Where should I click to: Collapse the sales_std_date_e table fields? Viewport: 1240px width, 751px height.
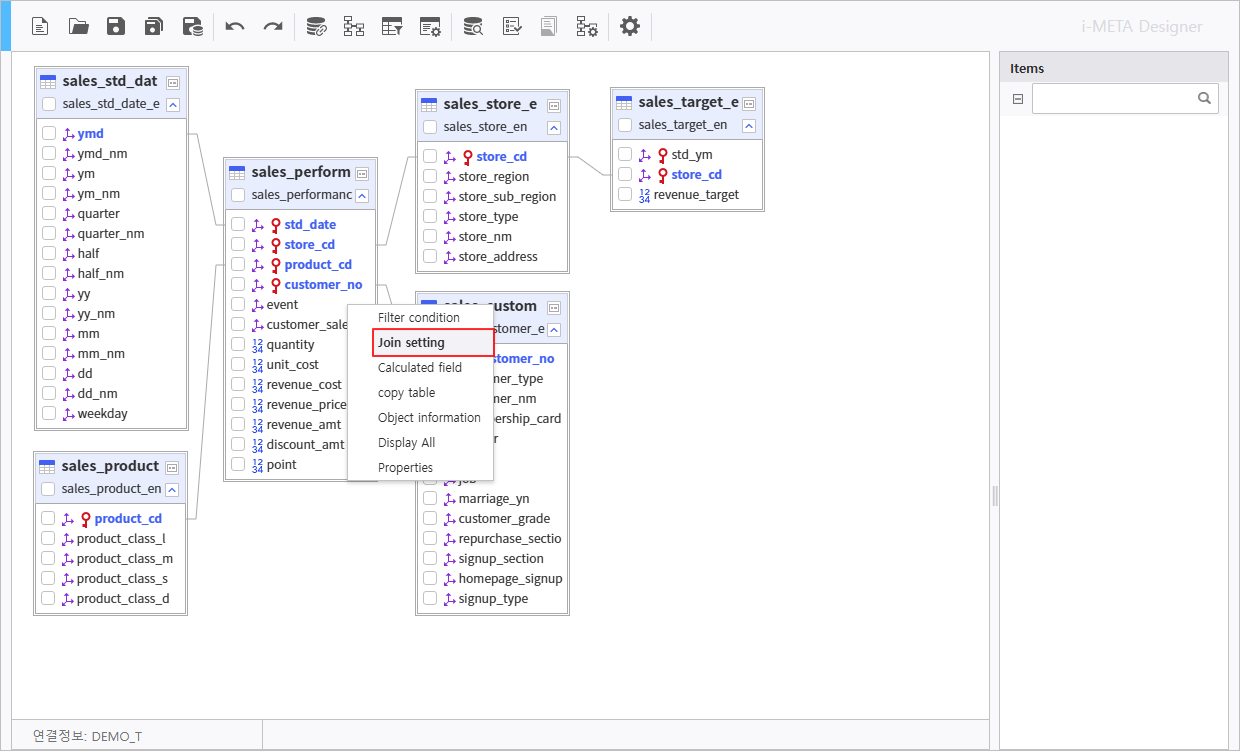[x=173, y=104]
